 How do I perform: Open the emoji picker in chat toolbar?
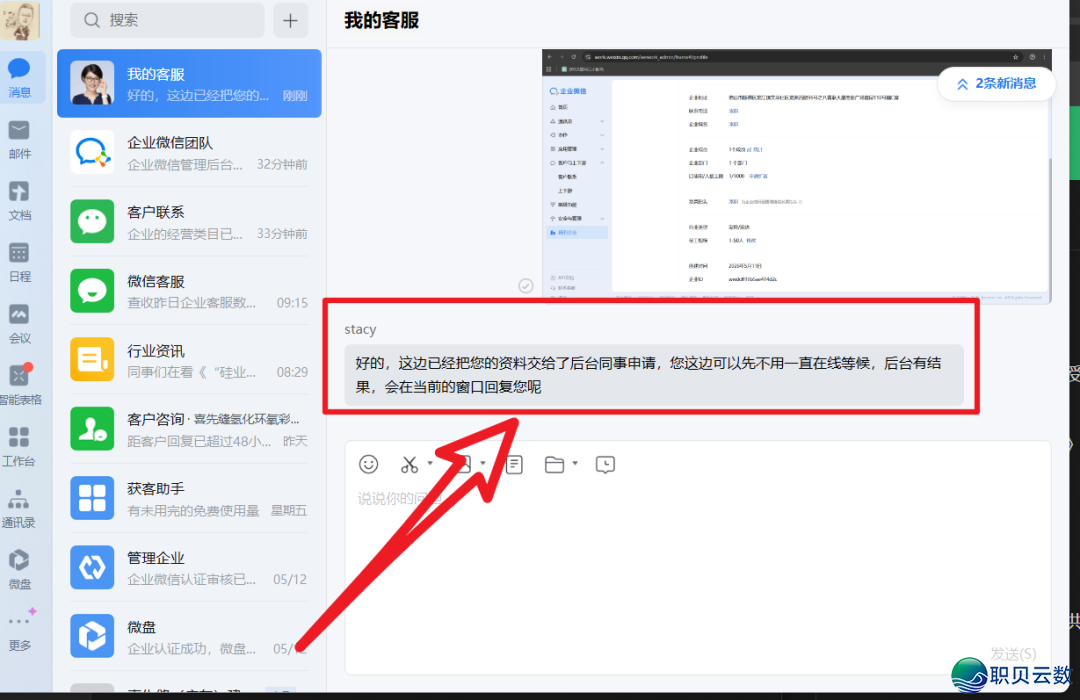(x=368, y=464)
